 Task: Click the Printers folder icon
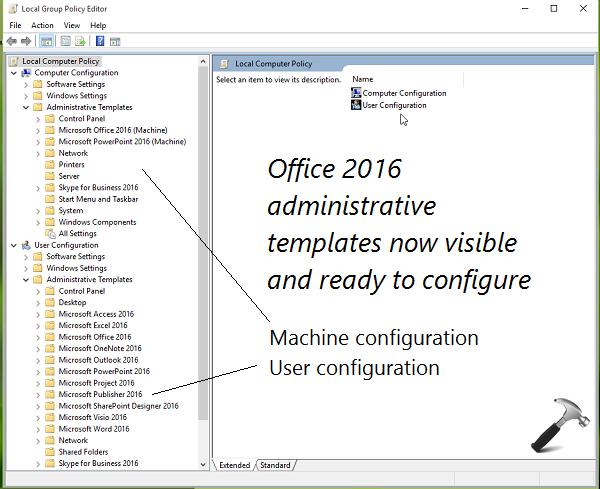coord(50,165)
